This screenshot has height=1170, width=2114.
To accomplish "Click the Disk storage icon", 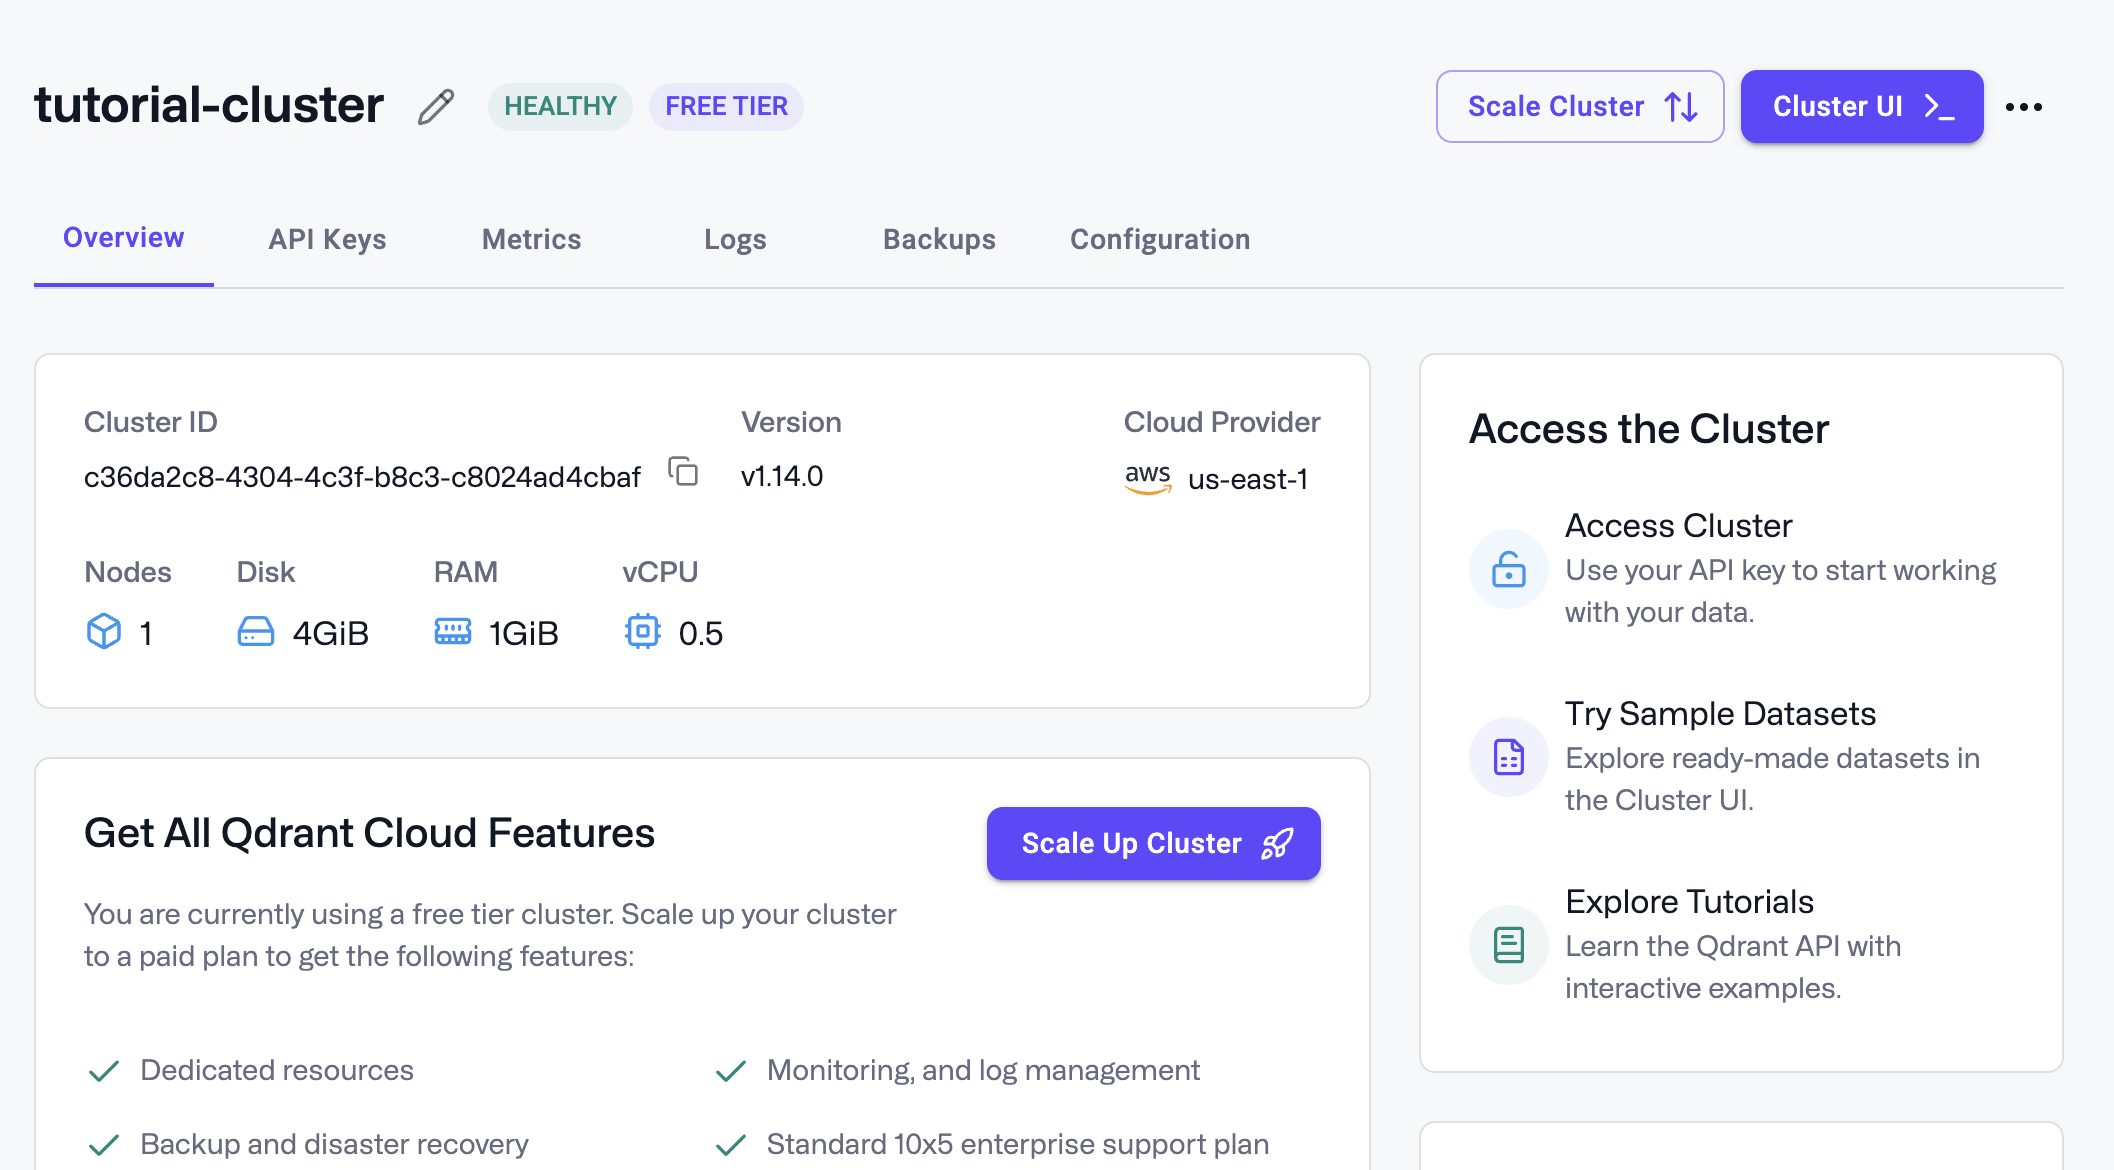I will (256, 631).
